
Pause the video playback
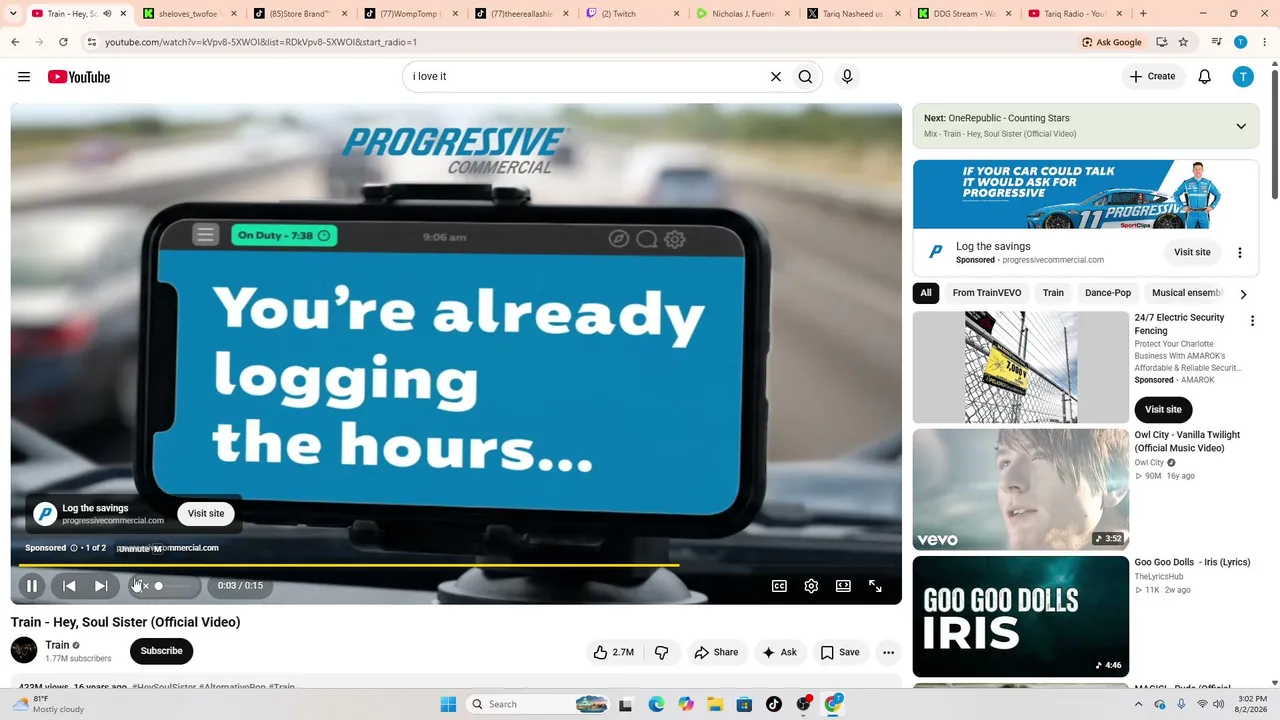(32, 586)
